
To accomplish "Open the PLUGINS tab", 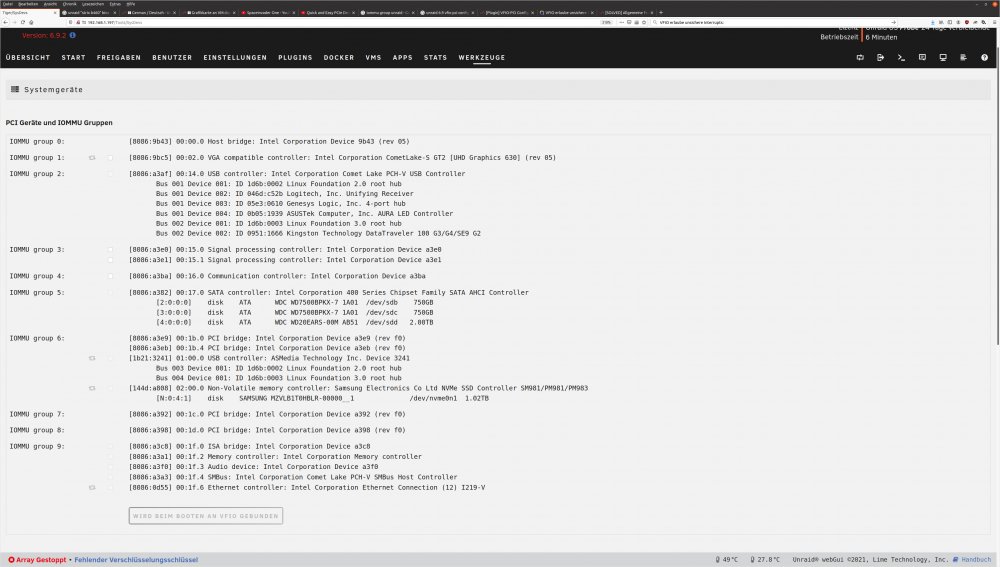I will coord(295,57).
